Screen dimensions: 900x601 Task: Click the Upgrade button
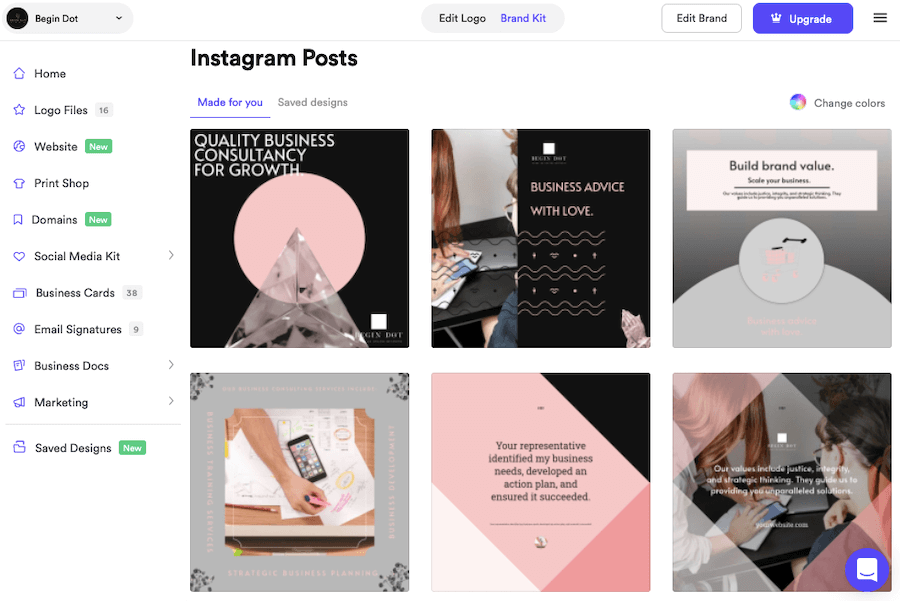click(802, 18)
